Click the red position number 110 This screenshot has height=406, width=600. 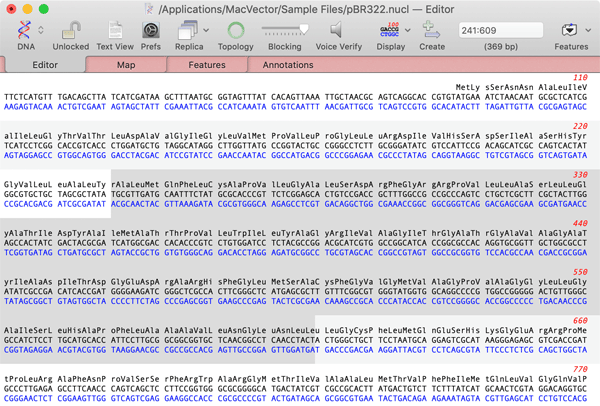point(580,78)
